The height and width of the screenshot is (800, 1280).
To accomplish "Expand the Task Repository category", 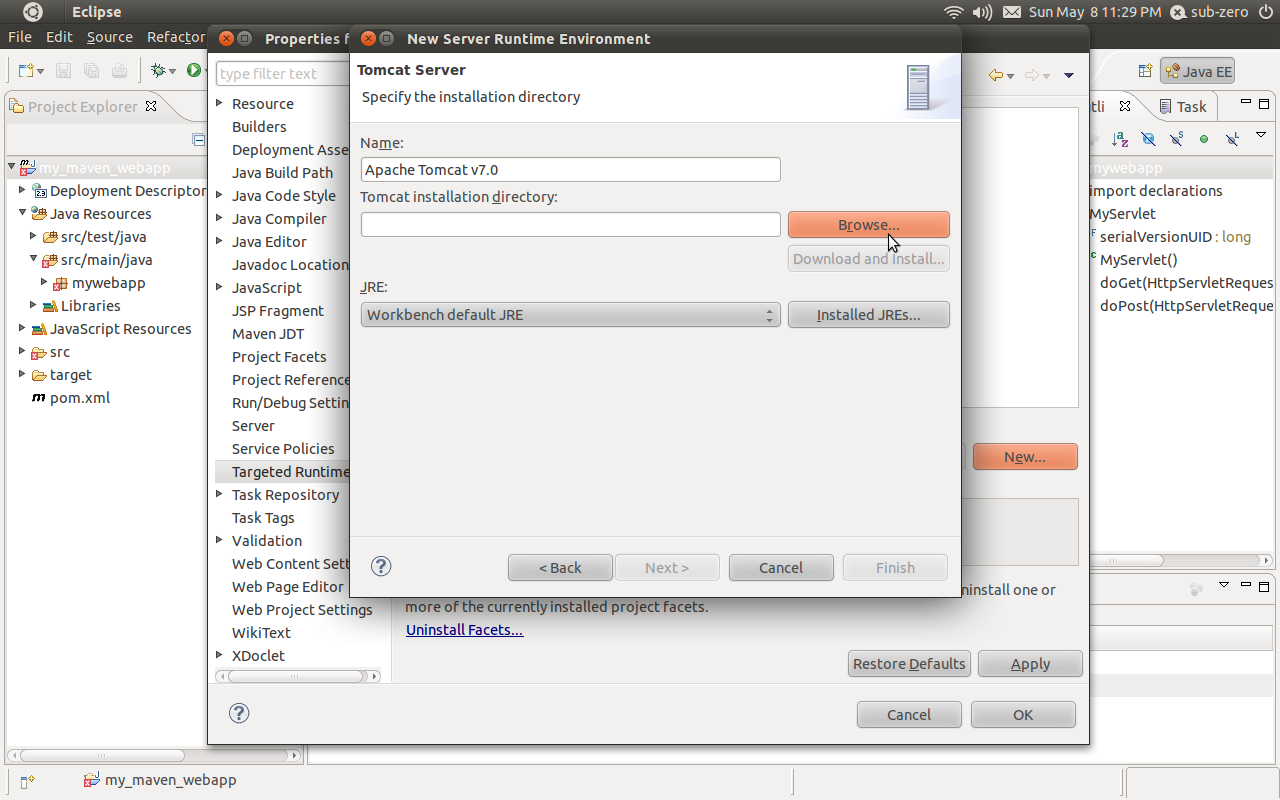I will tap(220, 495).
